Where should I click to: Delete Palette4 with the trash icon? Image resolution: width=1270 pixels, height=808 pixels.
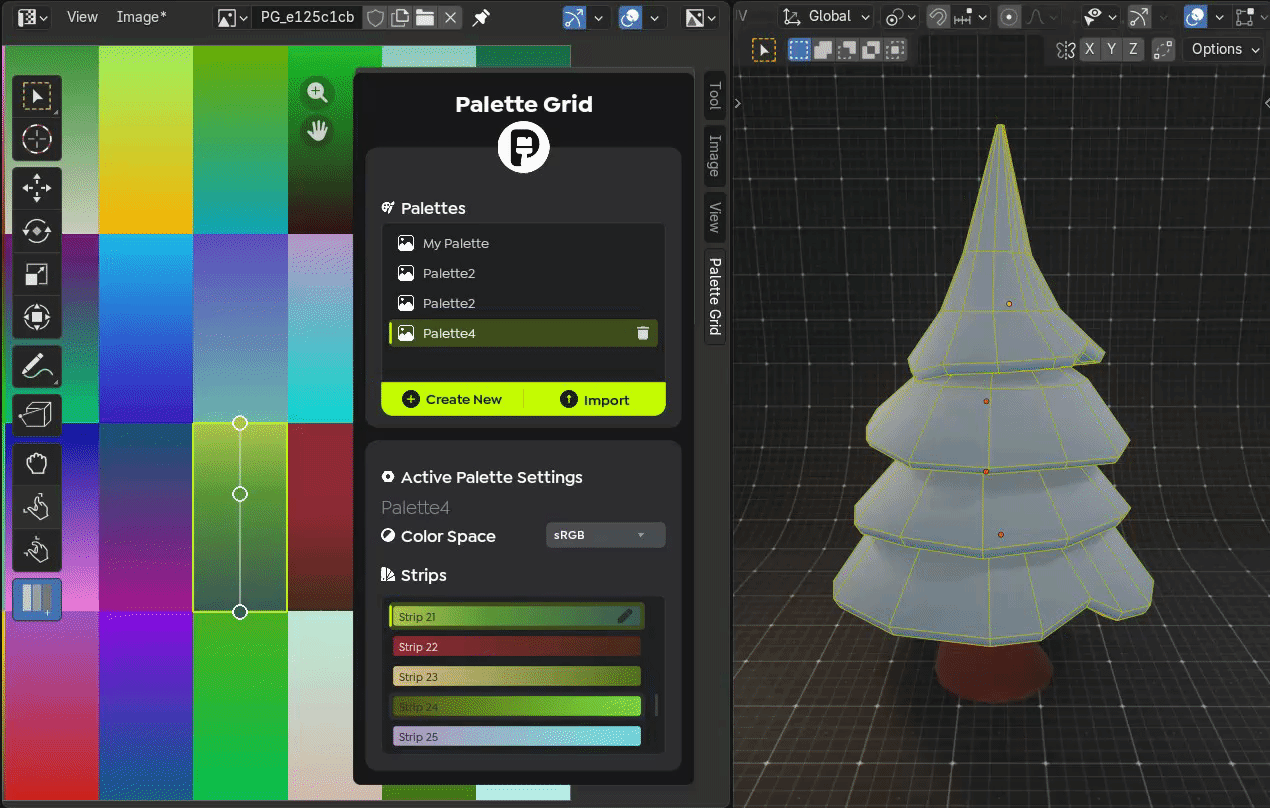642,333
